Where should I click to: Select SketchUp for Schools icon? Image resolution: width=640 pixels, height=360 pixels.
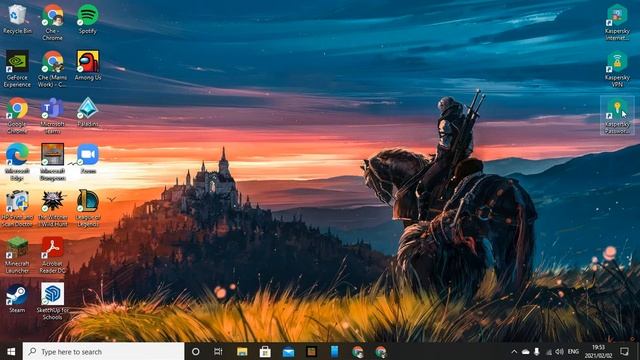[x=52, y=302]
